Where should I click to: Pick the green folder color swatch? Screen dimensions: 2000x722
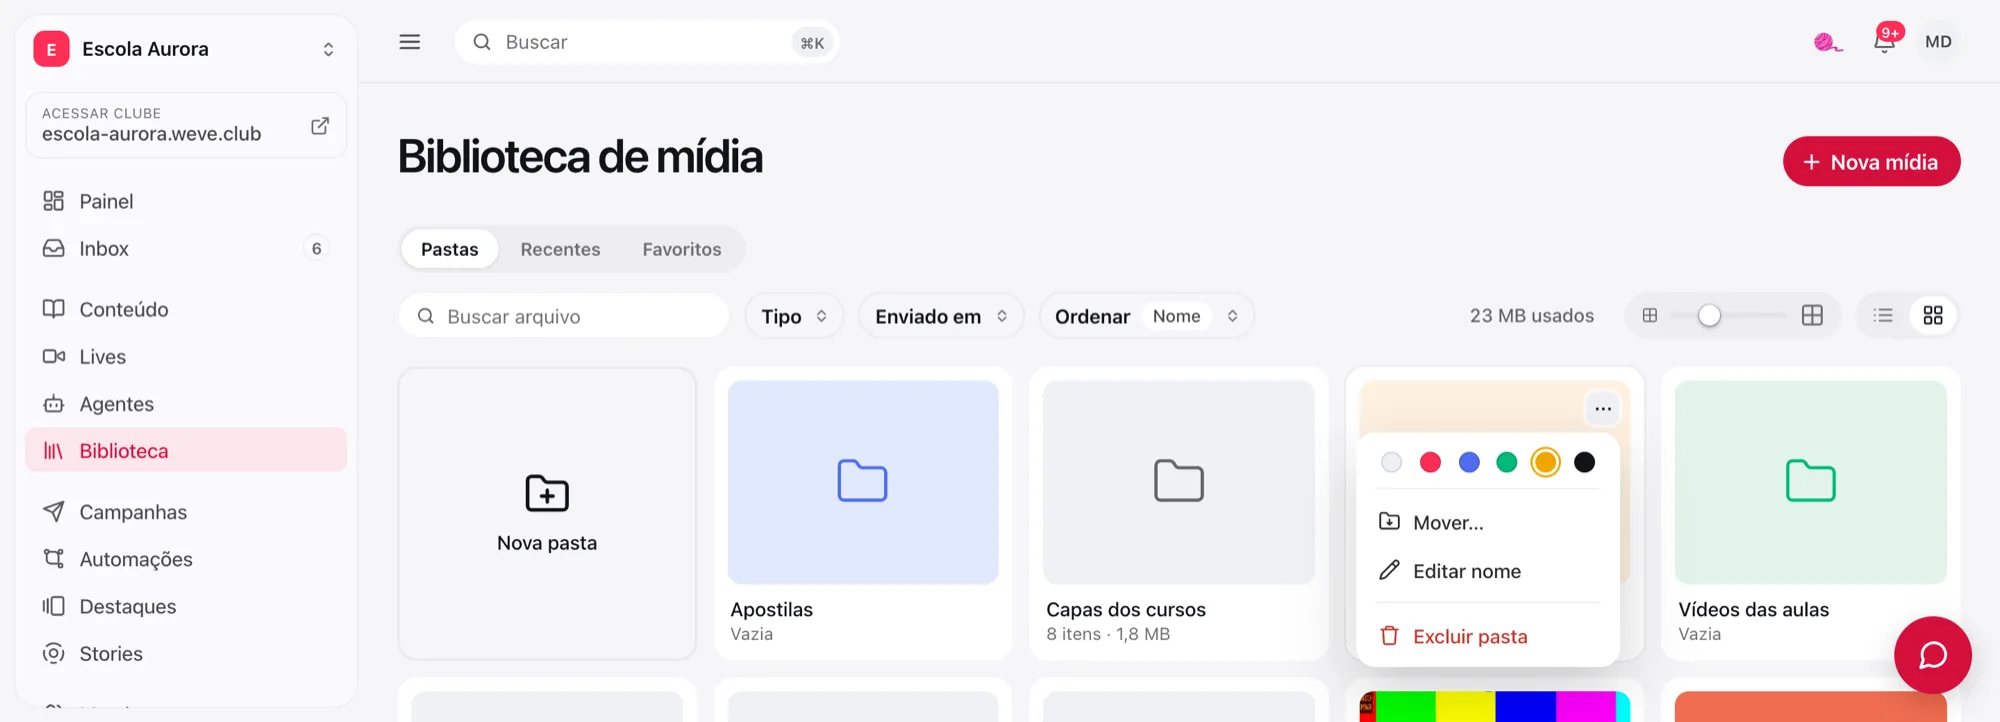[x=1507, y=462]
